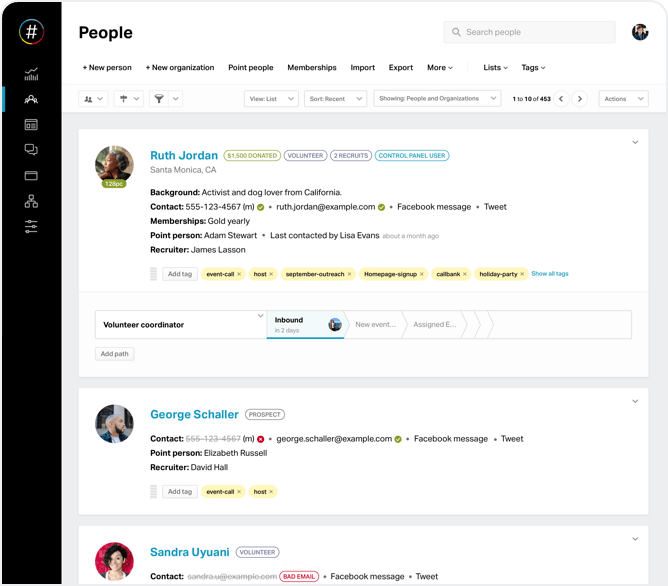Remove the holiday-party tag

click(522, 274)
